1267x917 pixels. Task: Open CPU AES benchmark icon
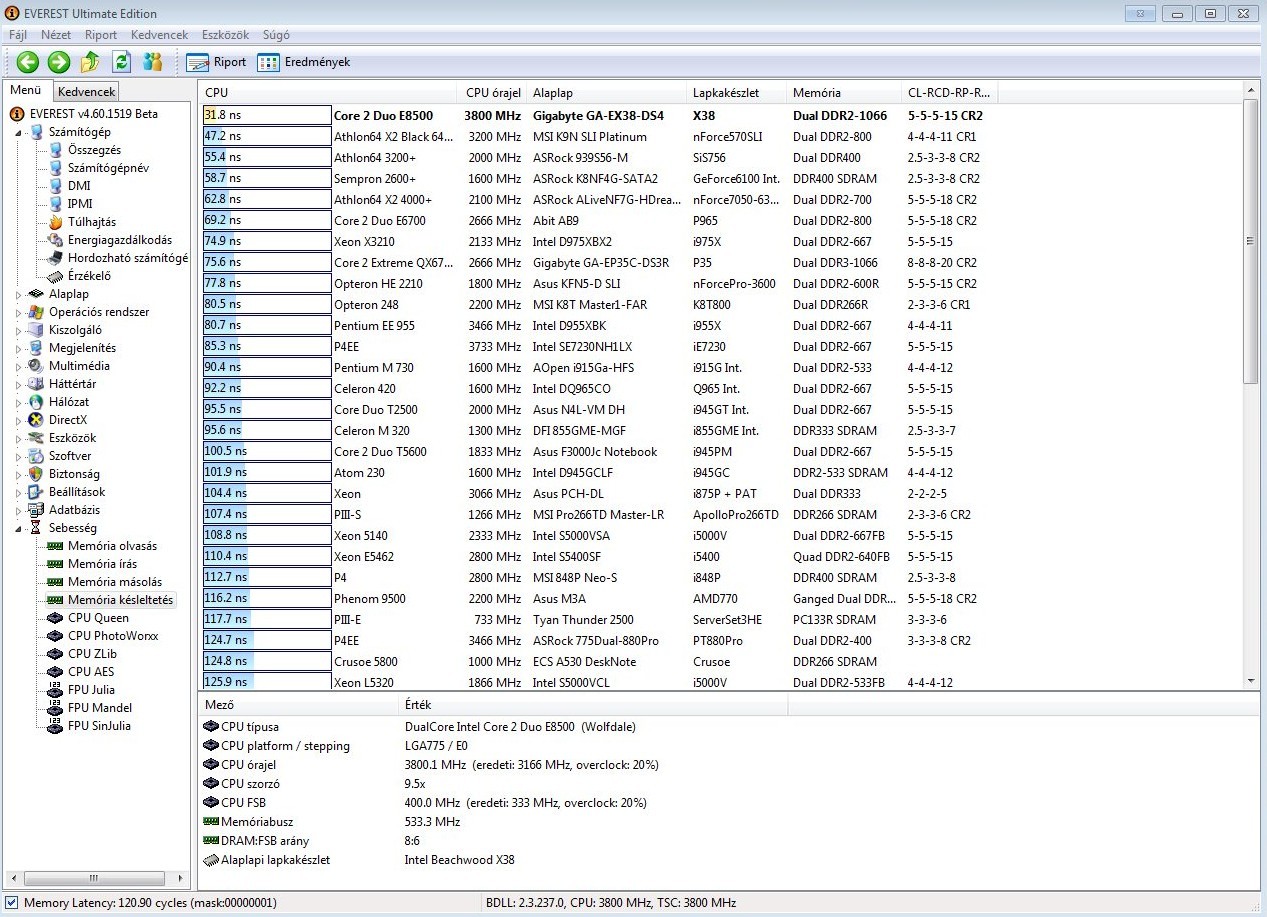click(x=56, y=672)
